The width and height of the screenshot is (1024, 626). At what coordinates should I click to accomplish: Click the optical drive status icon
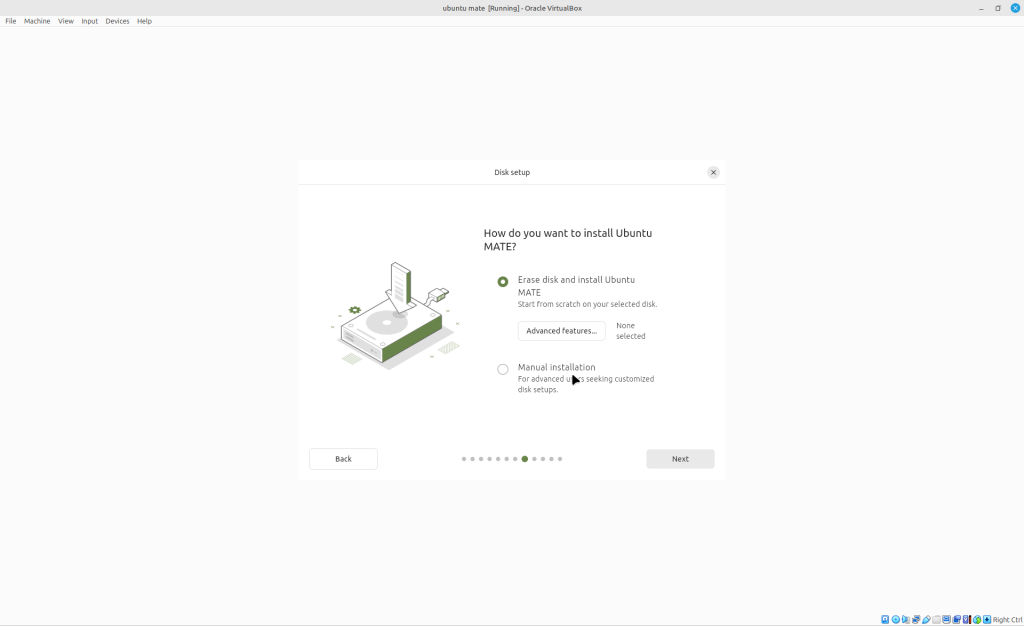[x=895, y=619]
